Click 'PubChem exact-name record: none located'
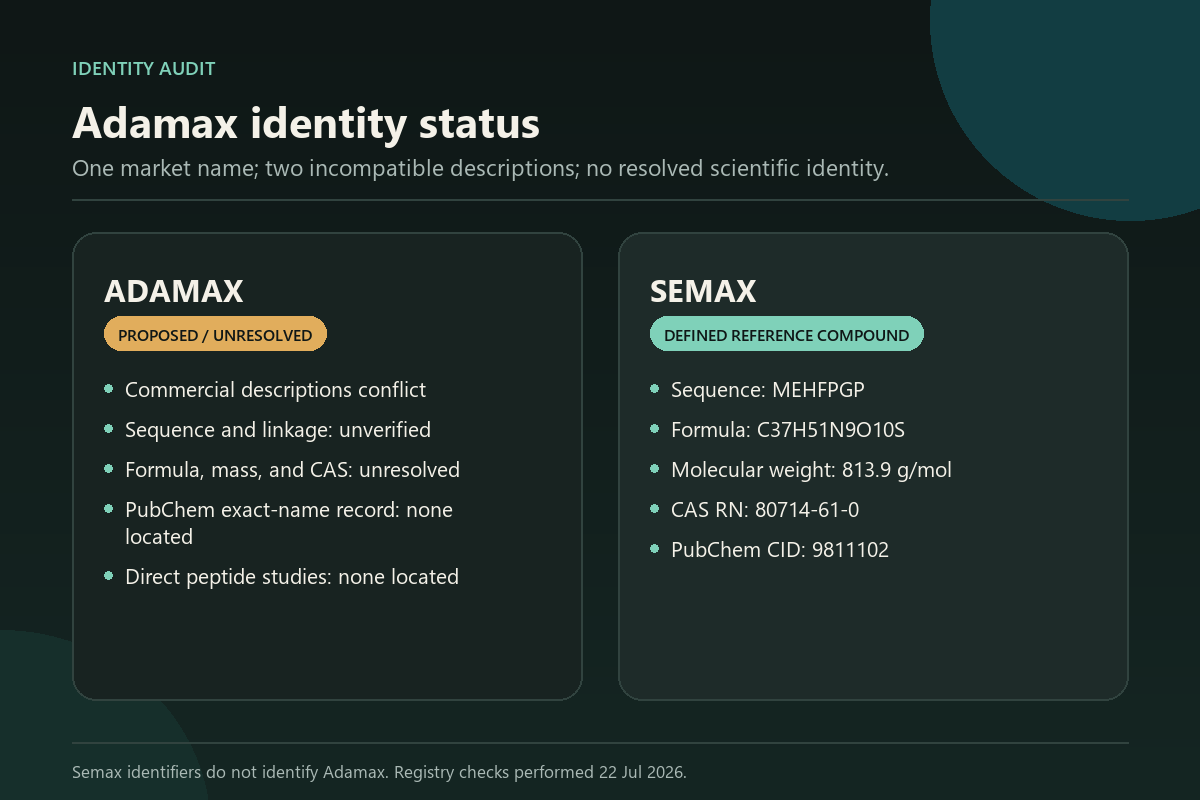1200x800 pixels. [x=289, y=523]
